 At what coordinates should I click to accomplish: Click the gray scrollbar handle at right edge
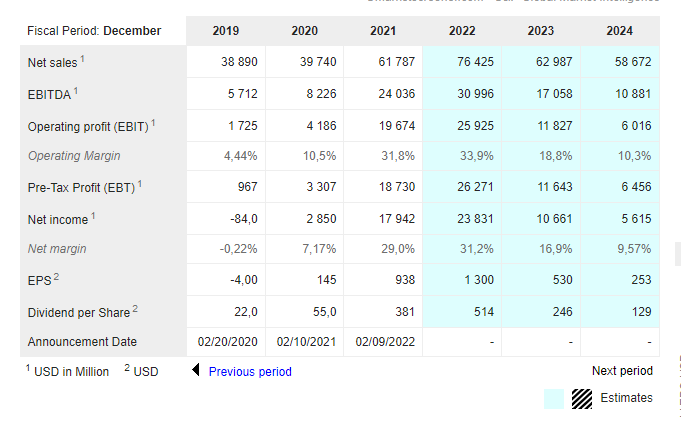(x=678, y=254)
